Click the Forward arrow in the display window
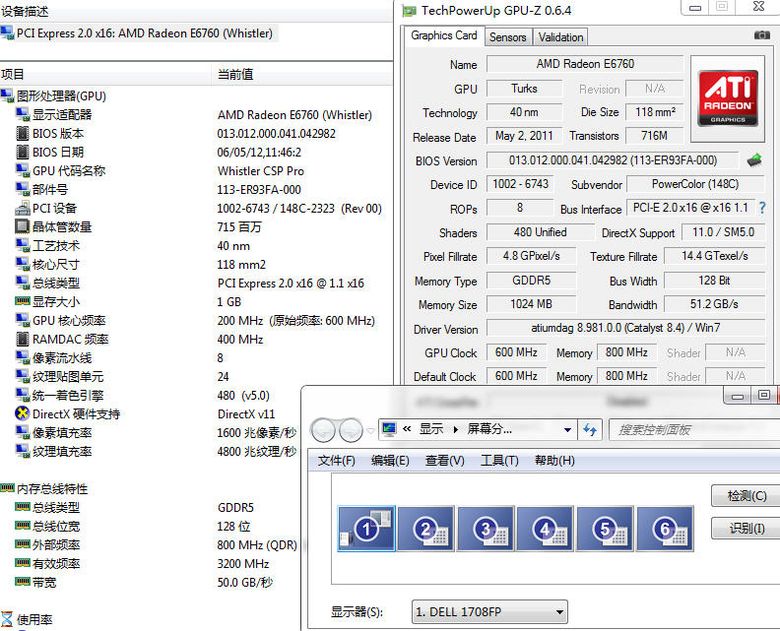 click(x=351, y=429)
